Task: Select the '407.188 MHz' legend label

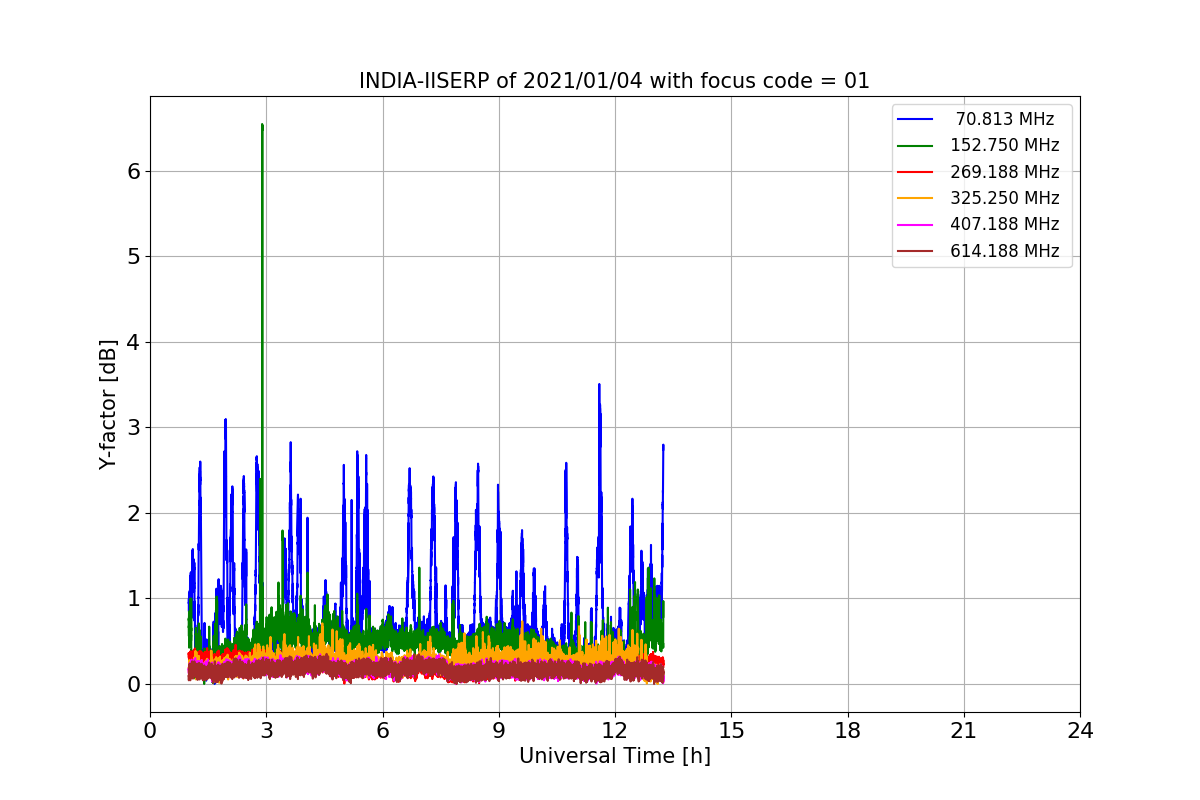Action: click(x=1005, y=224)
